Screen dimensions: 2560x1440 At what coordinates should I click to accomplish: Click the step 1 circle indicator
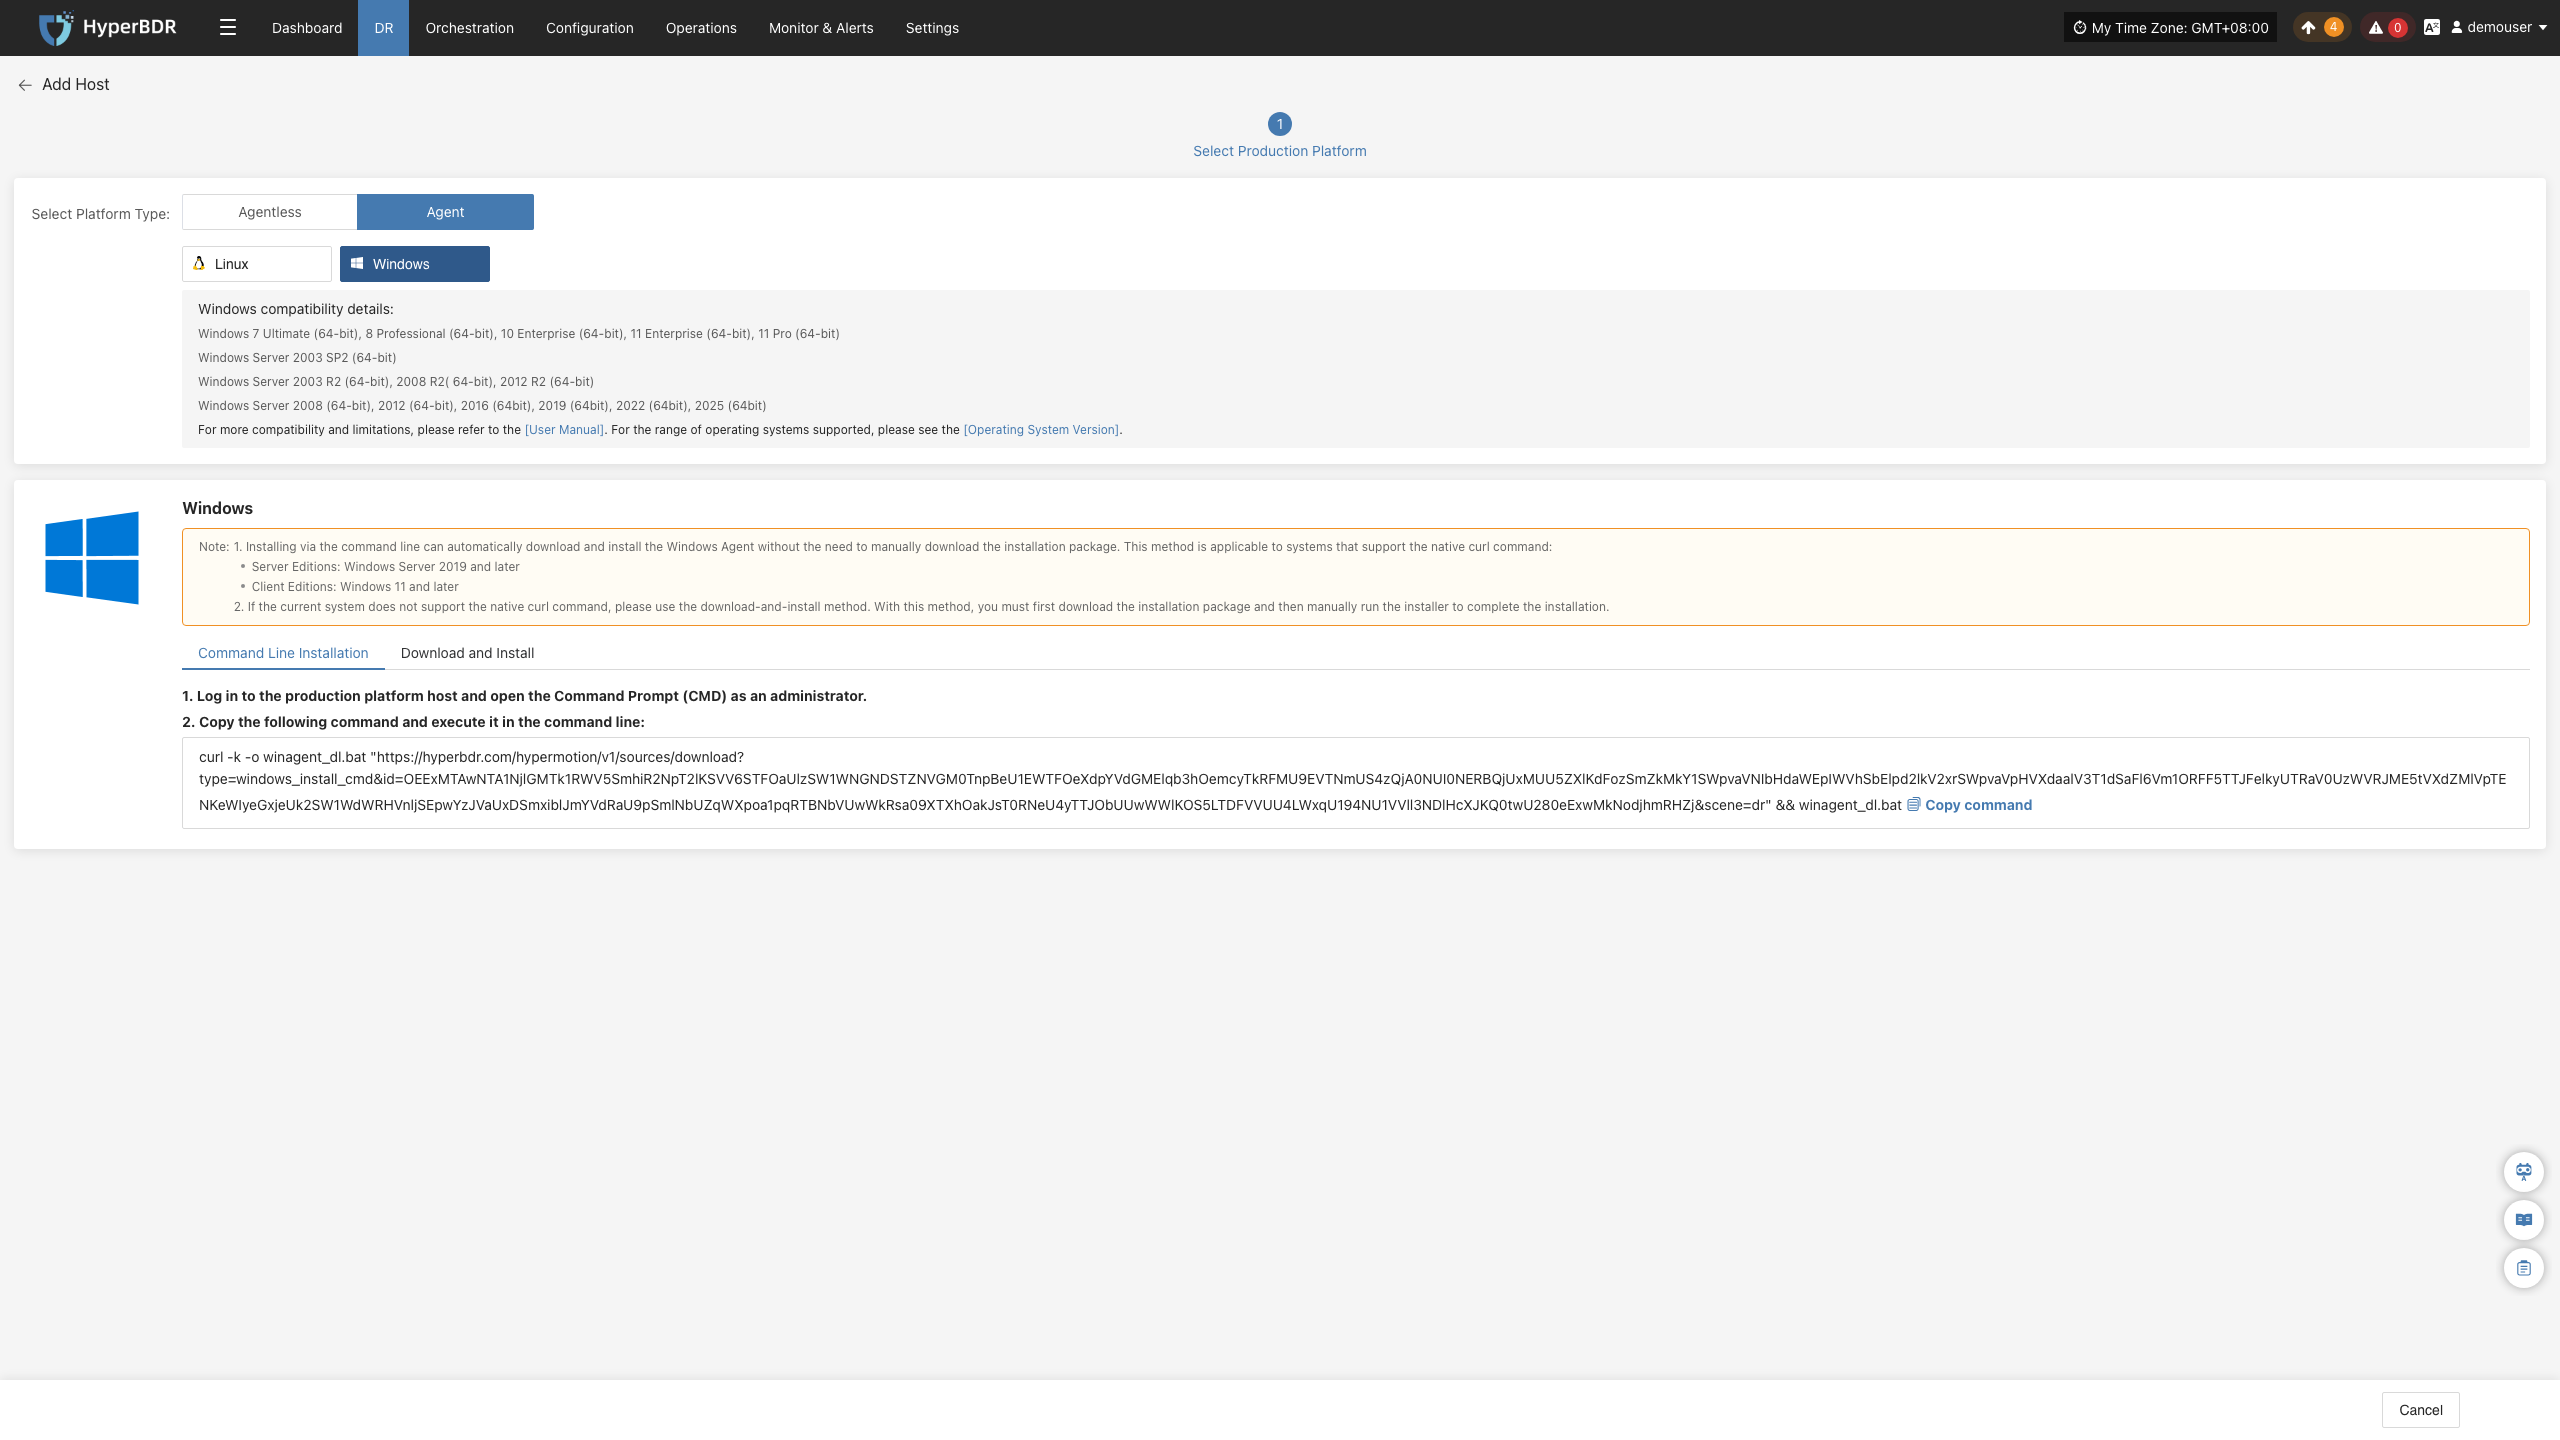coord(1280,124)
